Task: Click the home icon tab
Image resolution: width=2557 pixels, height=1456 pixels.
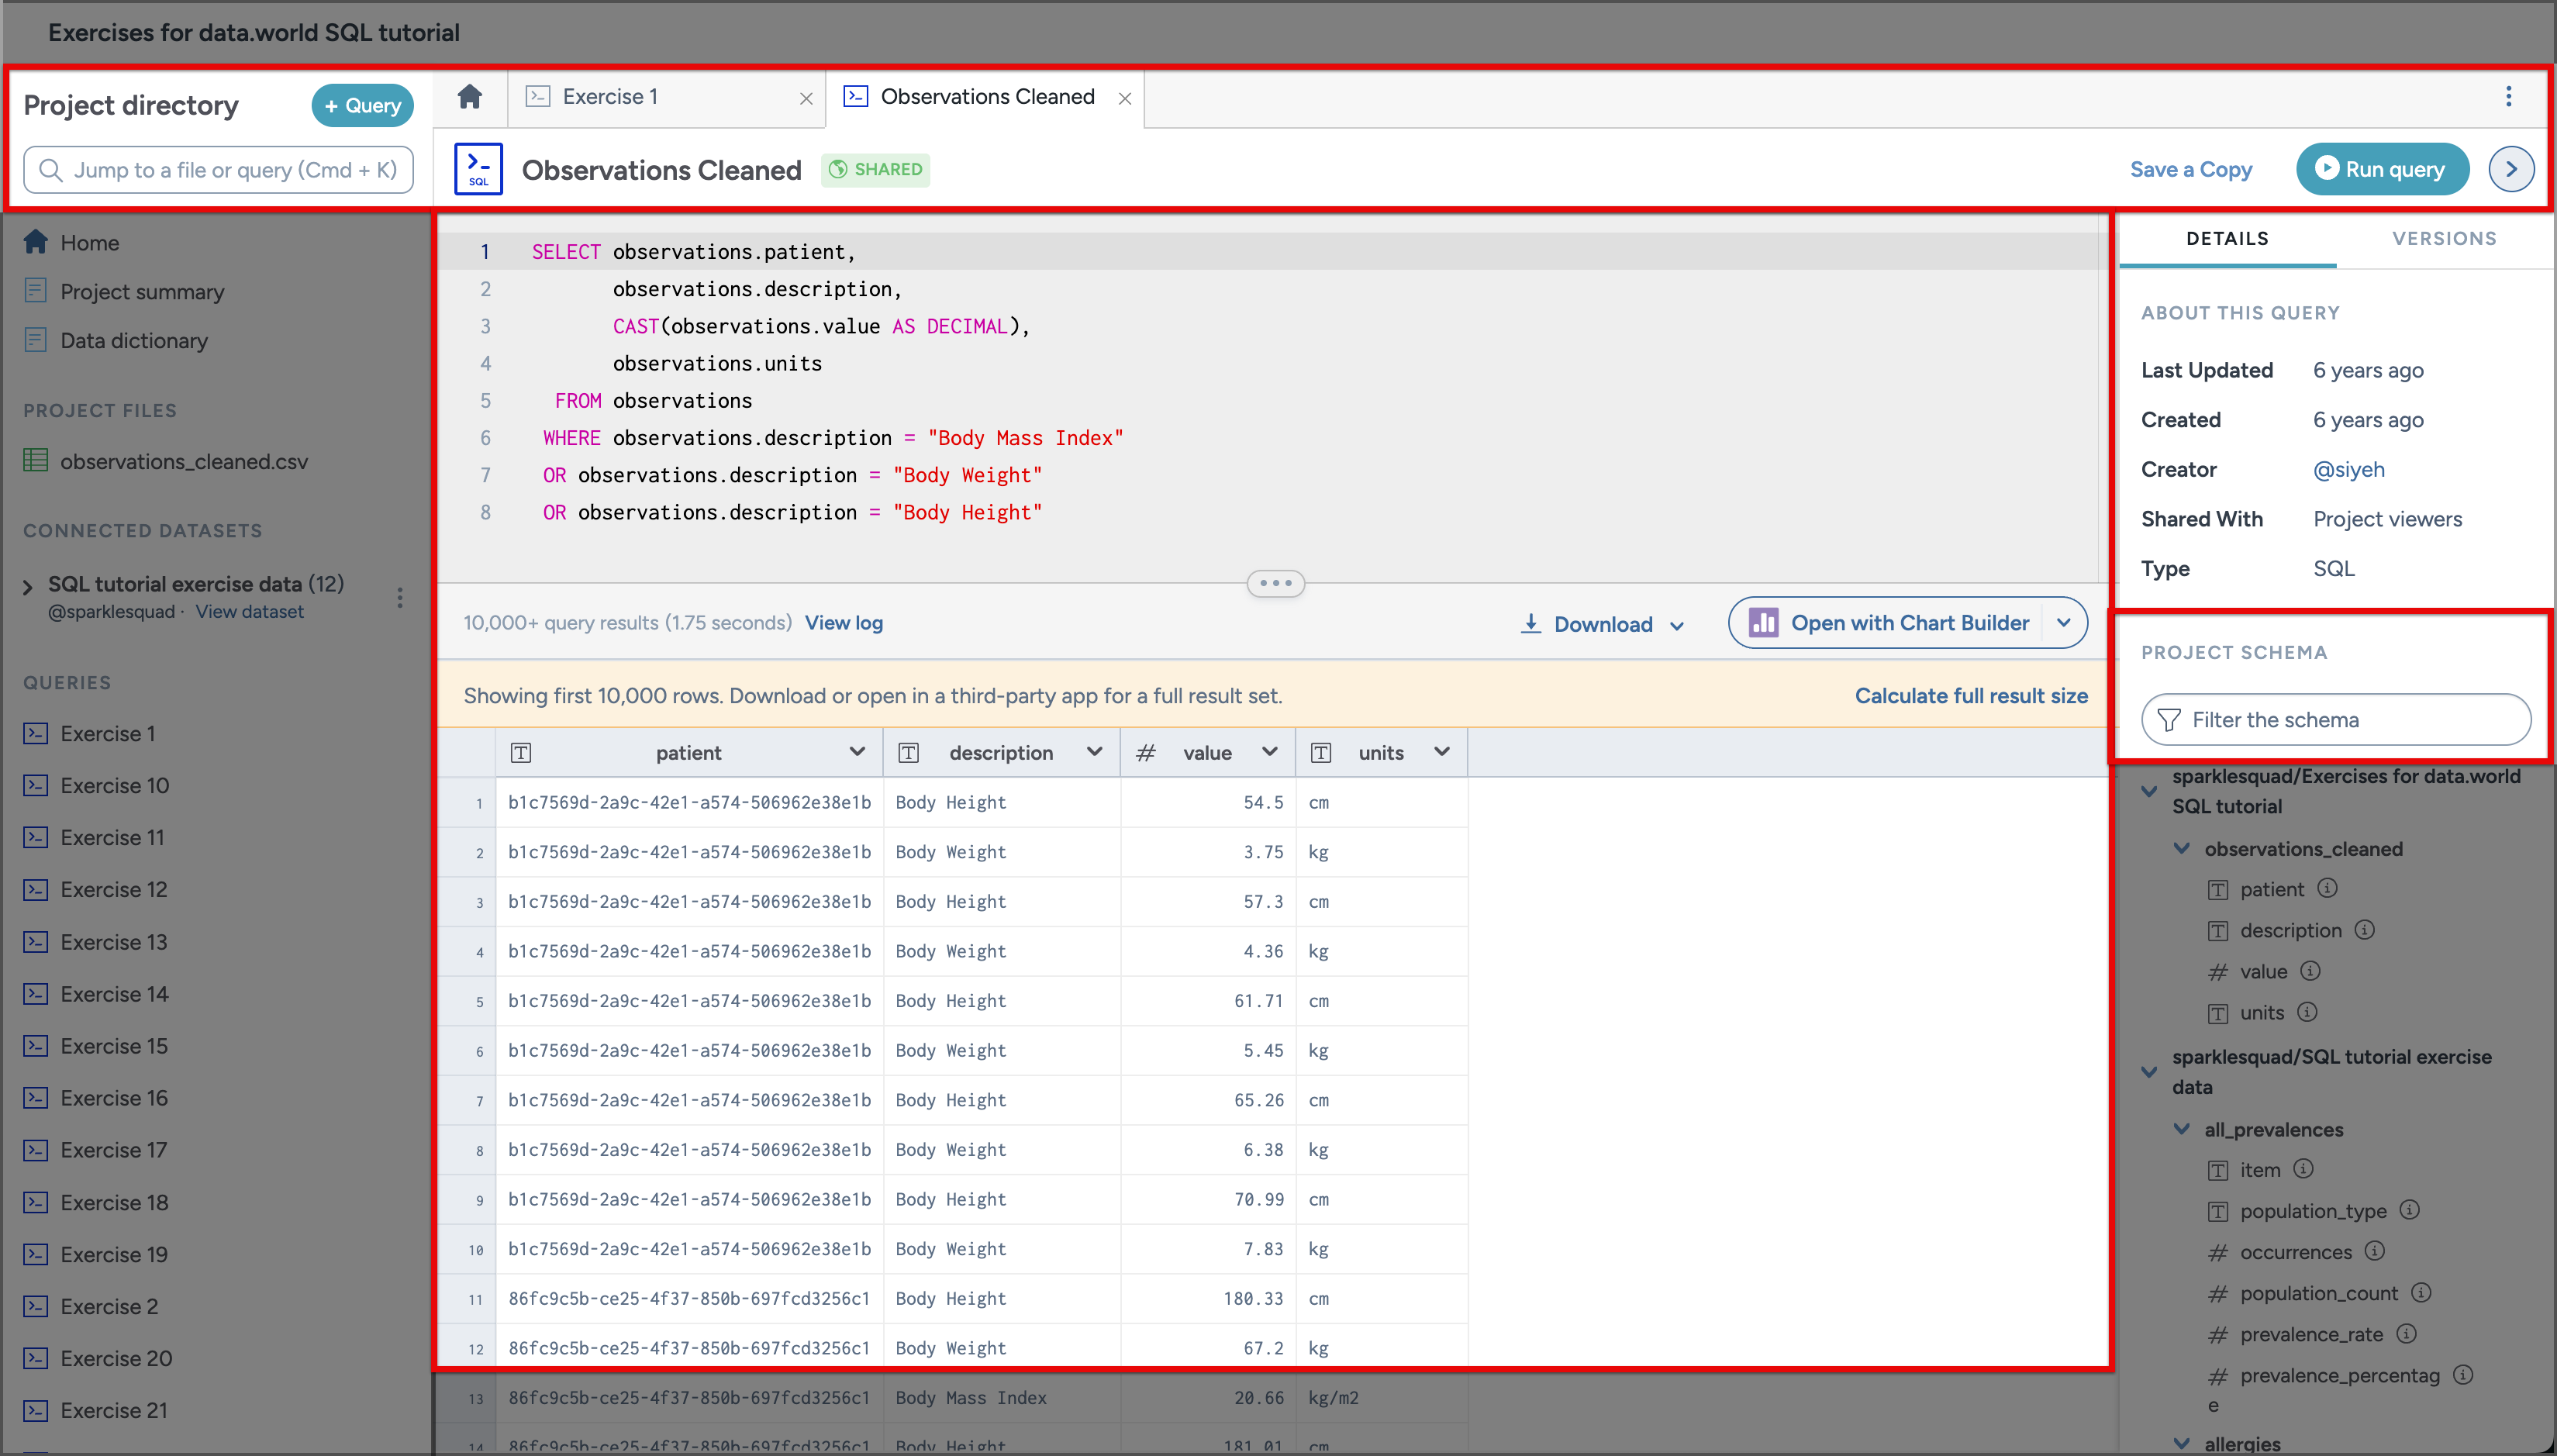Action: point(469,97)
